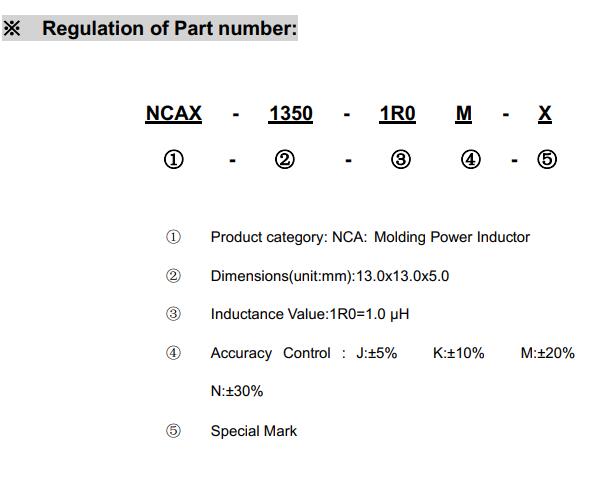Viewport: 612px width, 490px height.
Task: Select the underlined 1350 code
Action: 291,114
